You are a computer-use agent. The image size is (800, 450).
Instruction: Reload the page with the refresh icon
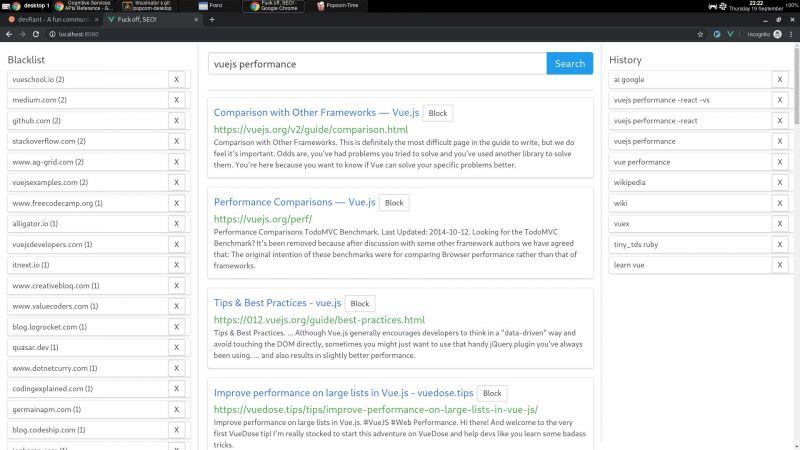tap(38, 34)
